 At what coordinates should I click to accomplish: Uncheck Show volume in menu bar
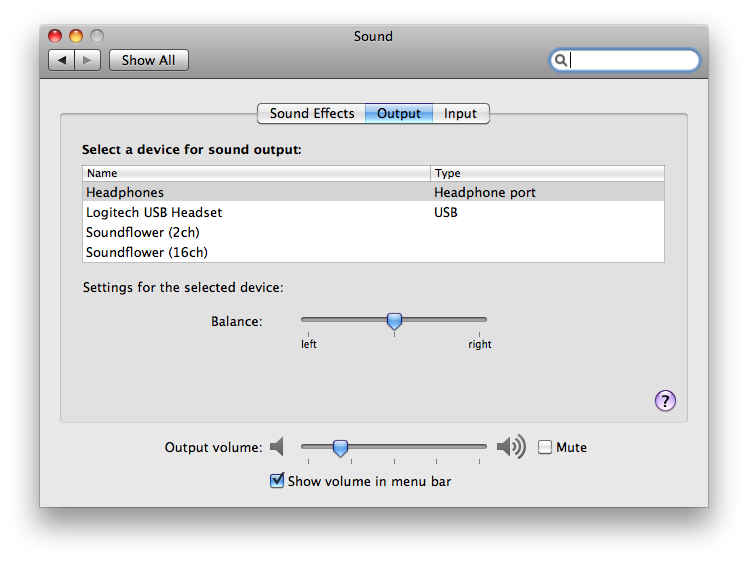point(277,480)
